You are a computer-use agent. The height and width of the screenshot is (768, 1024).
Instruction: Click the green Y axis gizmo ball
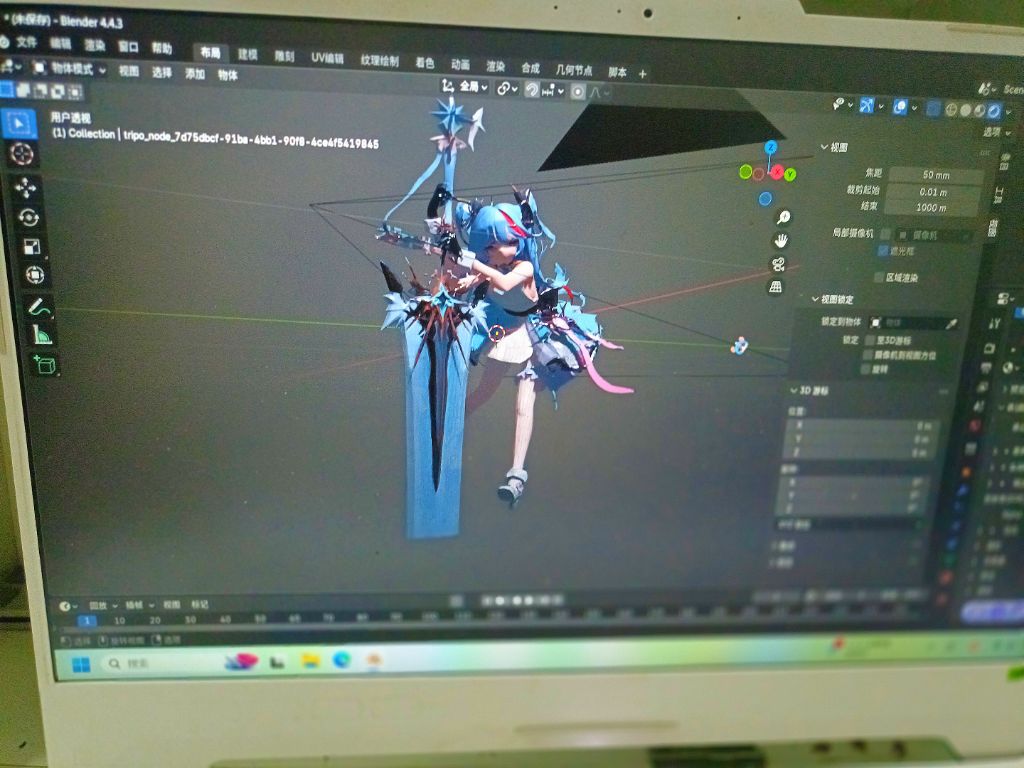click(790, 174)
